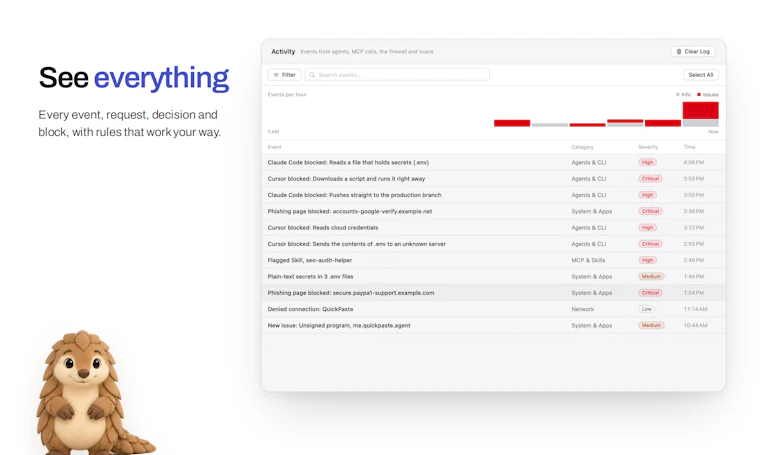This screenshot has height=455, width=760.
Task: Open the Filter button
Action: [285, 75]
